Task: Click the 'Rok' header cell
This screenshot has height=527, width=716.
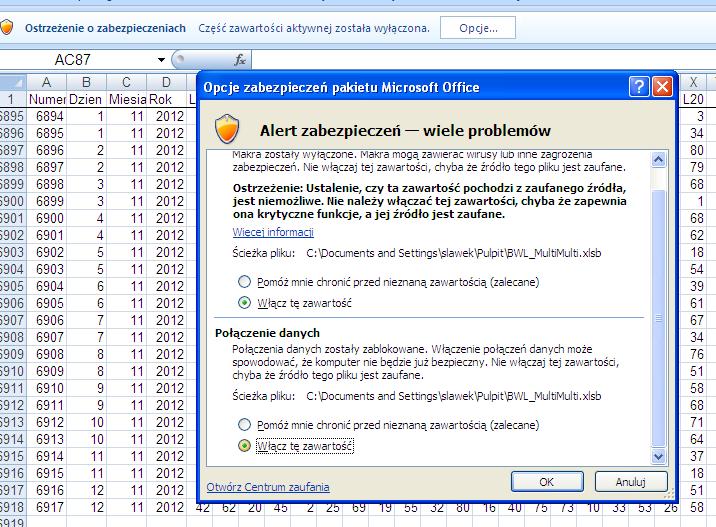Action: coord(166,99)
